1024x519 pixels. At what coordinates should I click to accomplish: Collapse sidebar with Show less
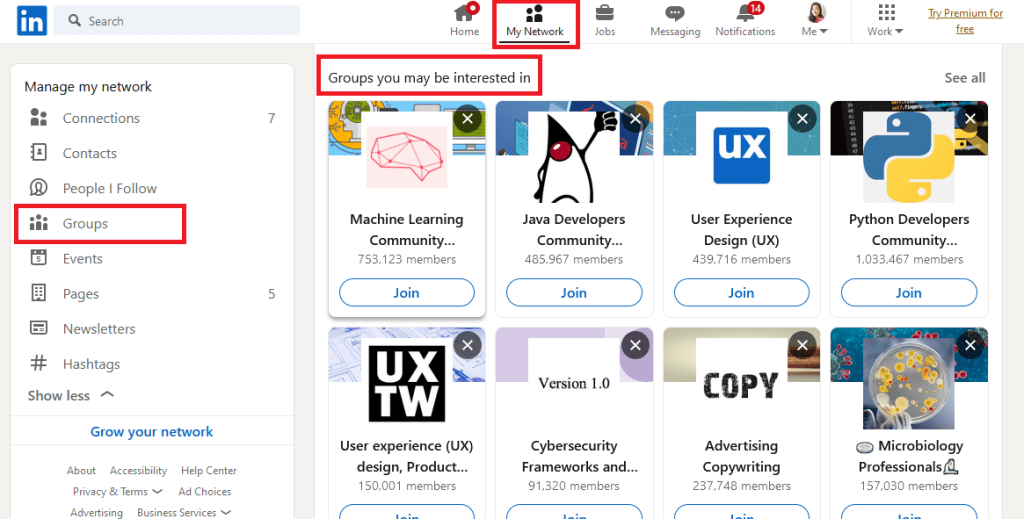point(71,396)
